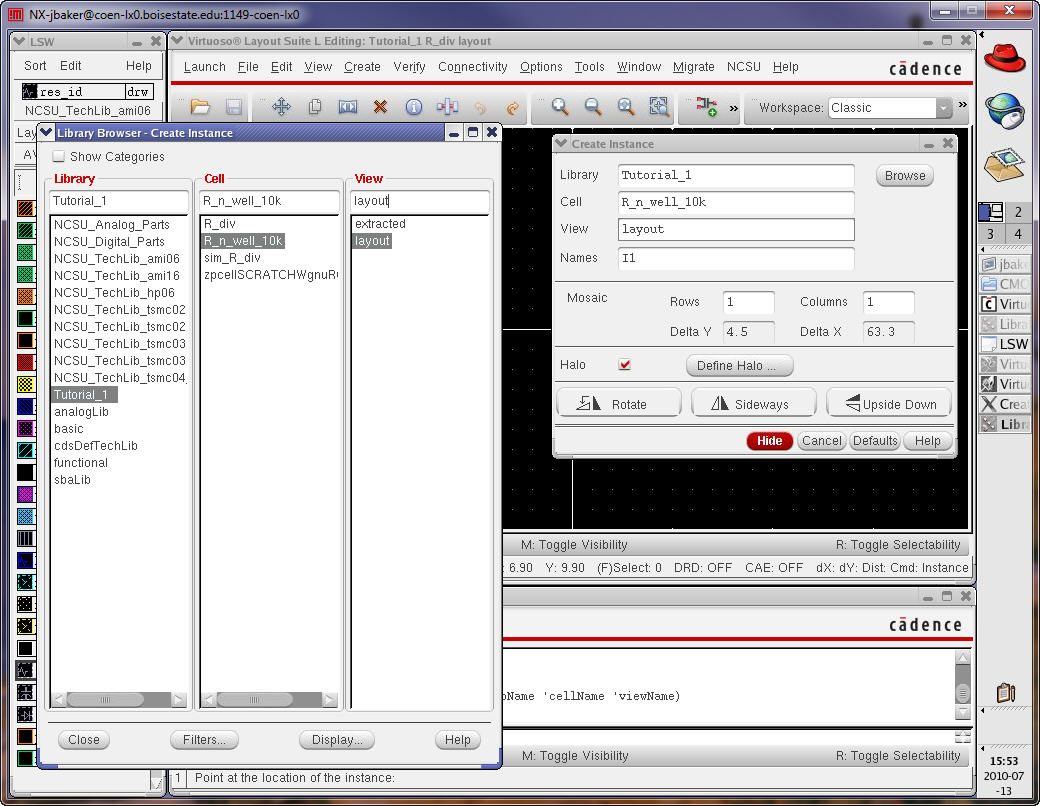Select the yellow layer swatch in LSW
This screenshot has width=1040, height=806.
click(26, 384)
